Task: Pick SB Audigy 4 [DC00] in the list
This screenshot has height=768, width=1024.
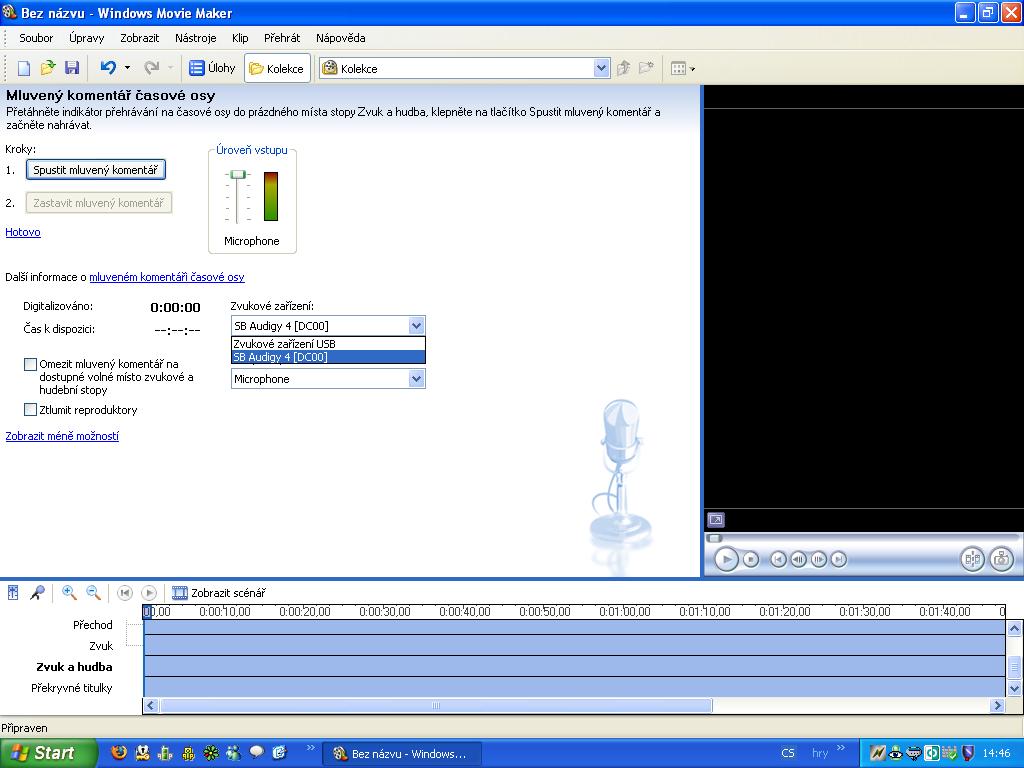Action: [328, 357]
